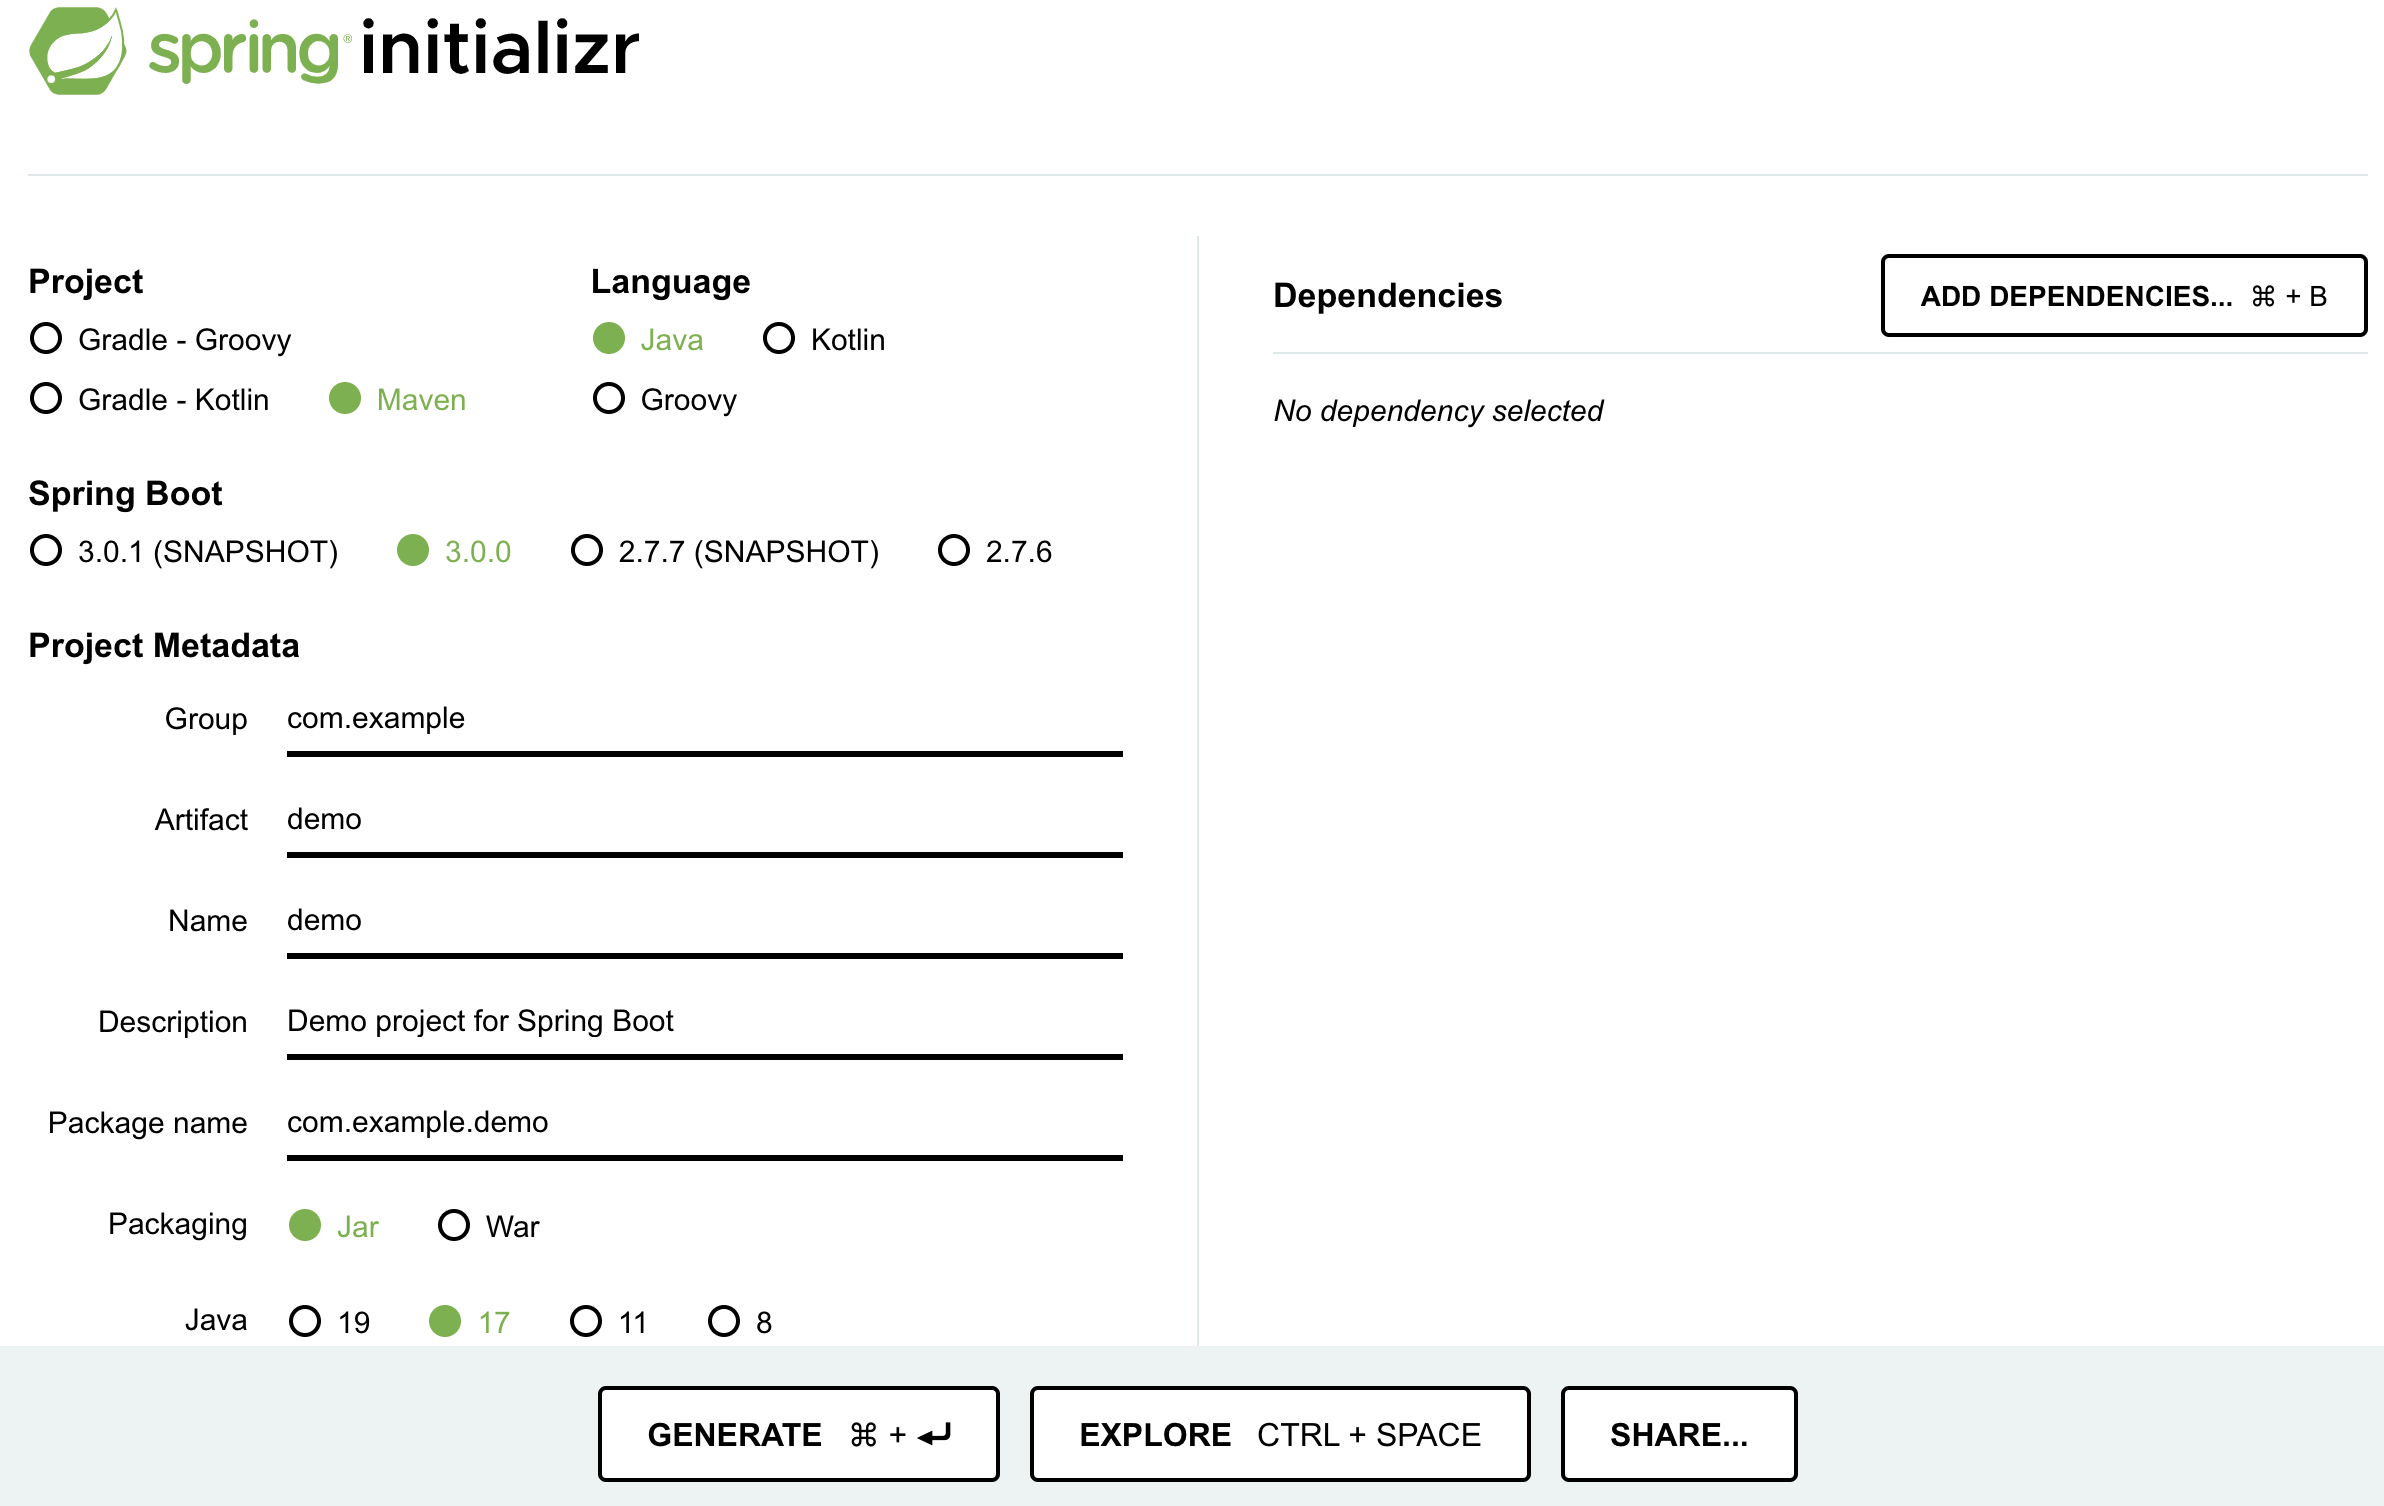This screenshot has width=2384, height=1506.
Task: Select Spring Boot version 2.7.6
Action: click(x=954, y=551)
